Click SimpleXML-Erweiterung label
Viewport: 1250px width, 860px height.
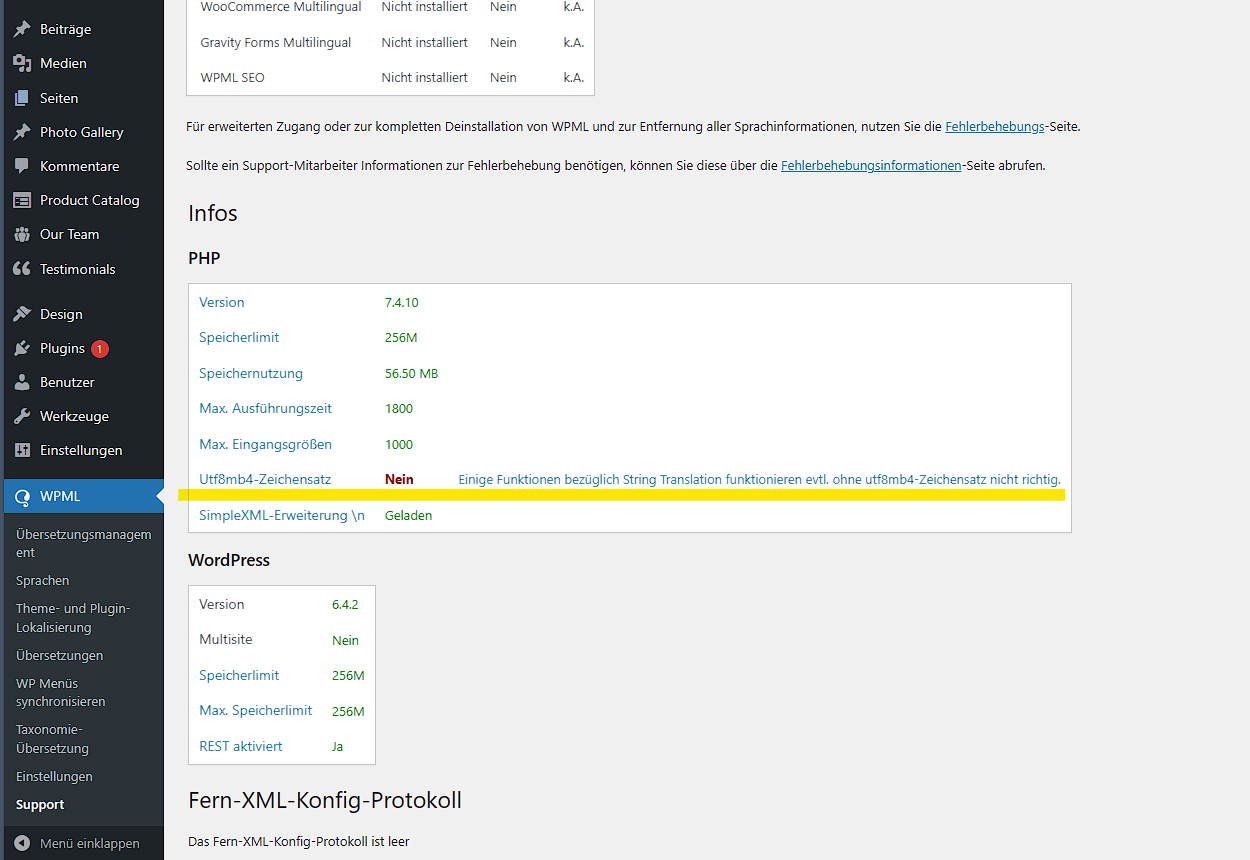click(x=282, y=516)
